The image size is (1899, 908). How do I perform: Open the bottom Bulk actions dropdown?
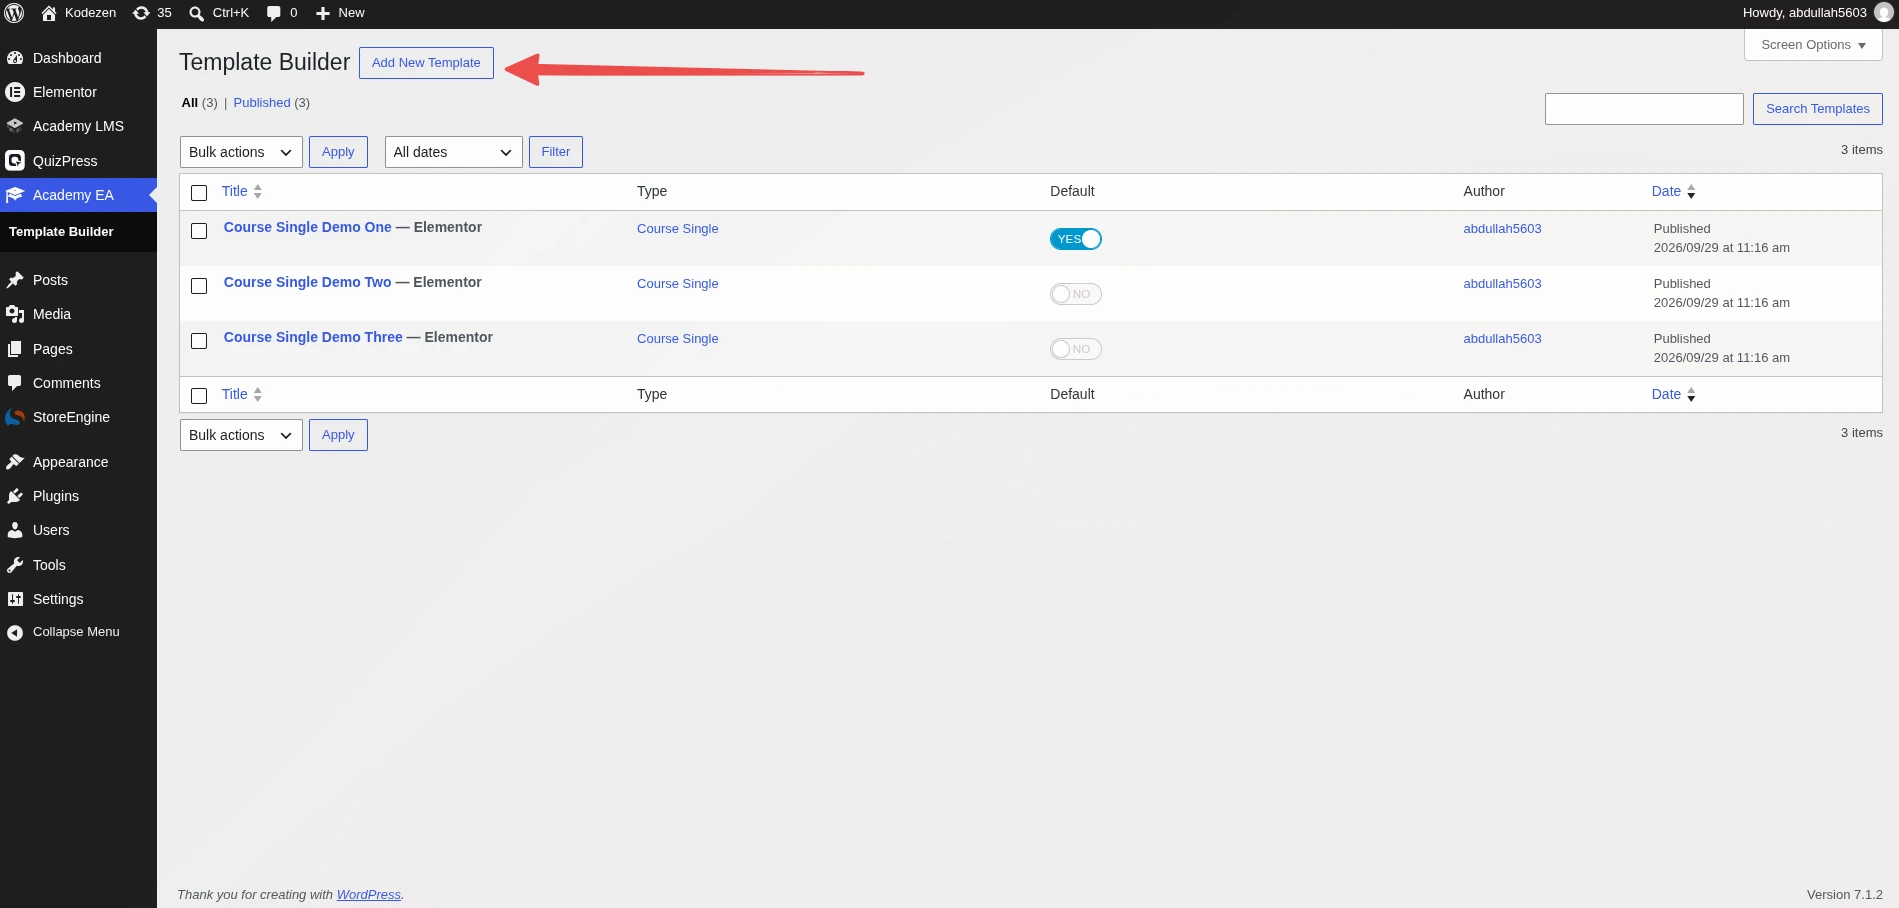(241, 435)
